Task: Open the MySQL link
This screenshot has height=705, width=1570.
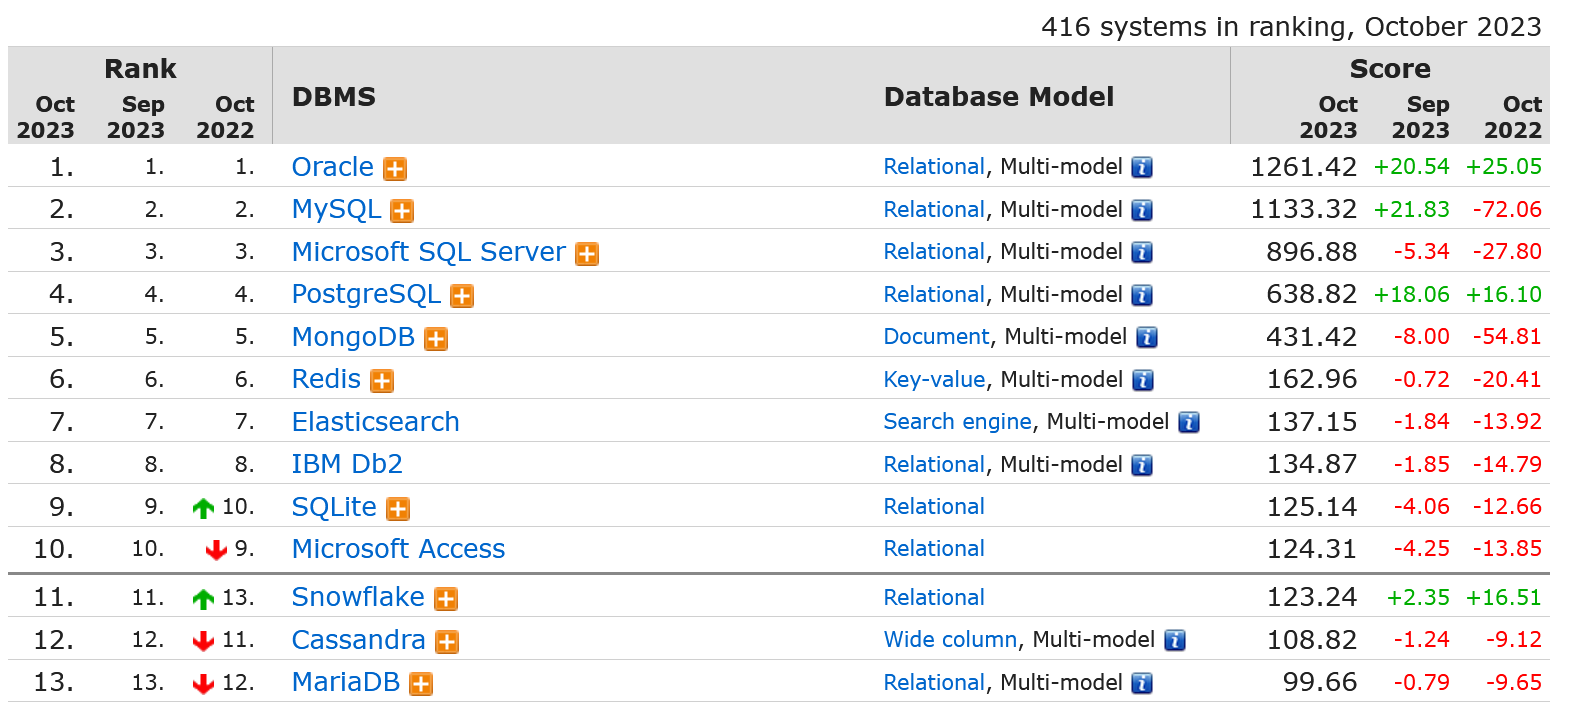Action: click(336, 209)
